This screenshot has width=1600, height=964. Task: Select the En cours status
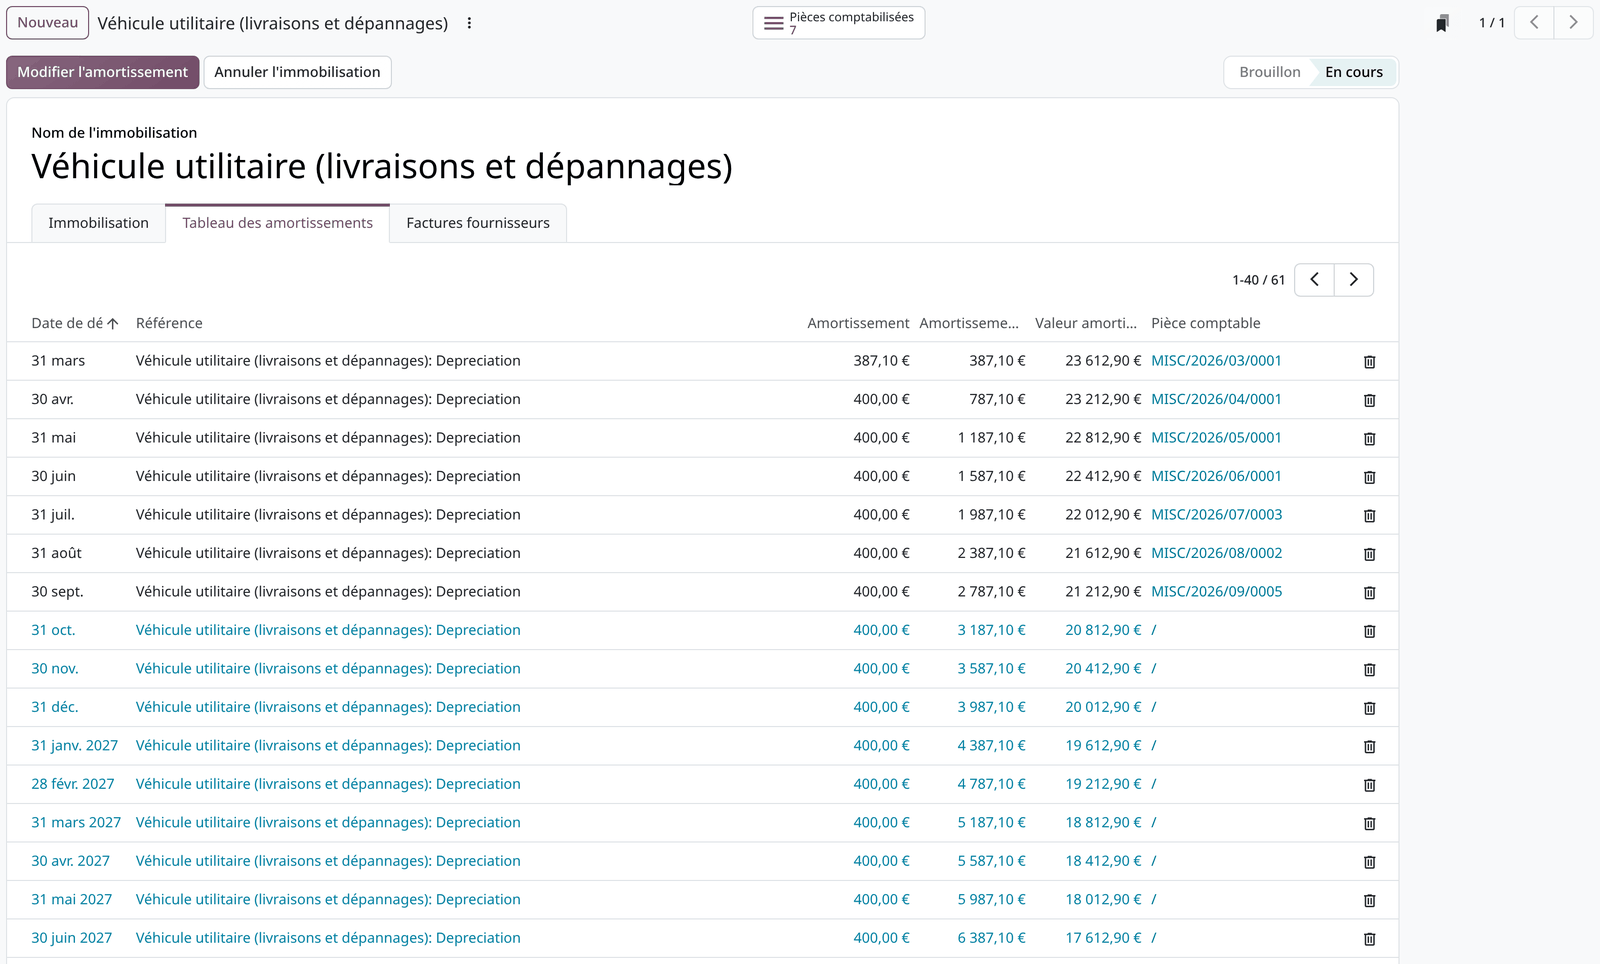pos(1354,72)
